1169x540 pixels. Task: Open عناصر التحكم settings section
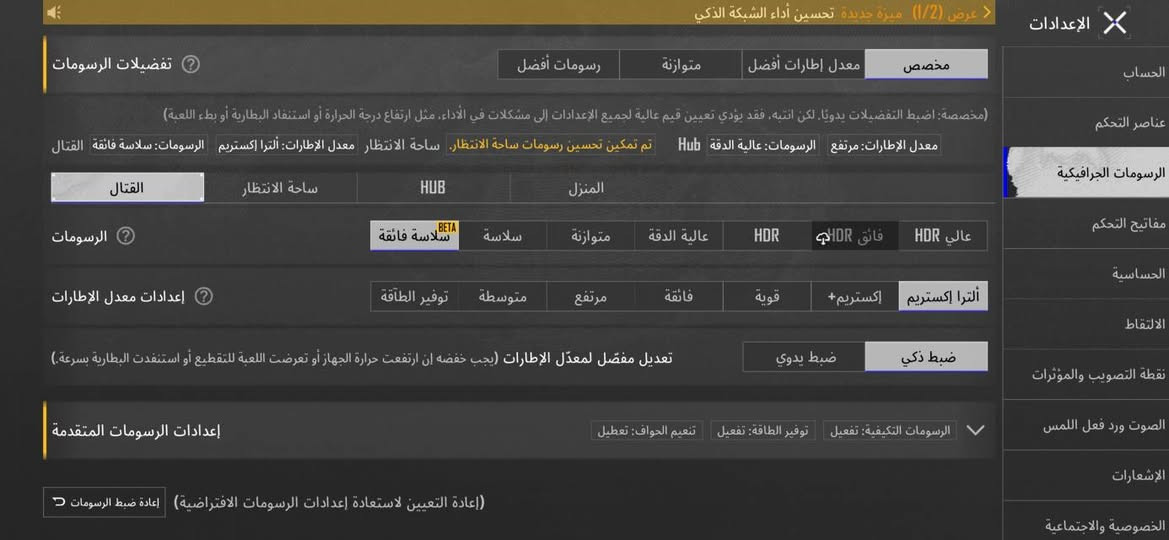(x=1086, y=122)
